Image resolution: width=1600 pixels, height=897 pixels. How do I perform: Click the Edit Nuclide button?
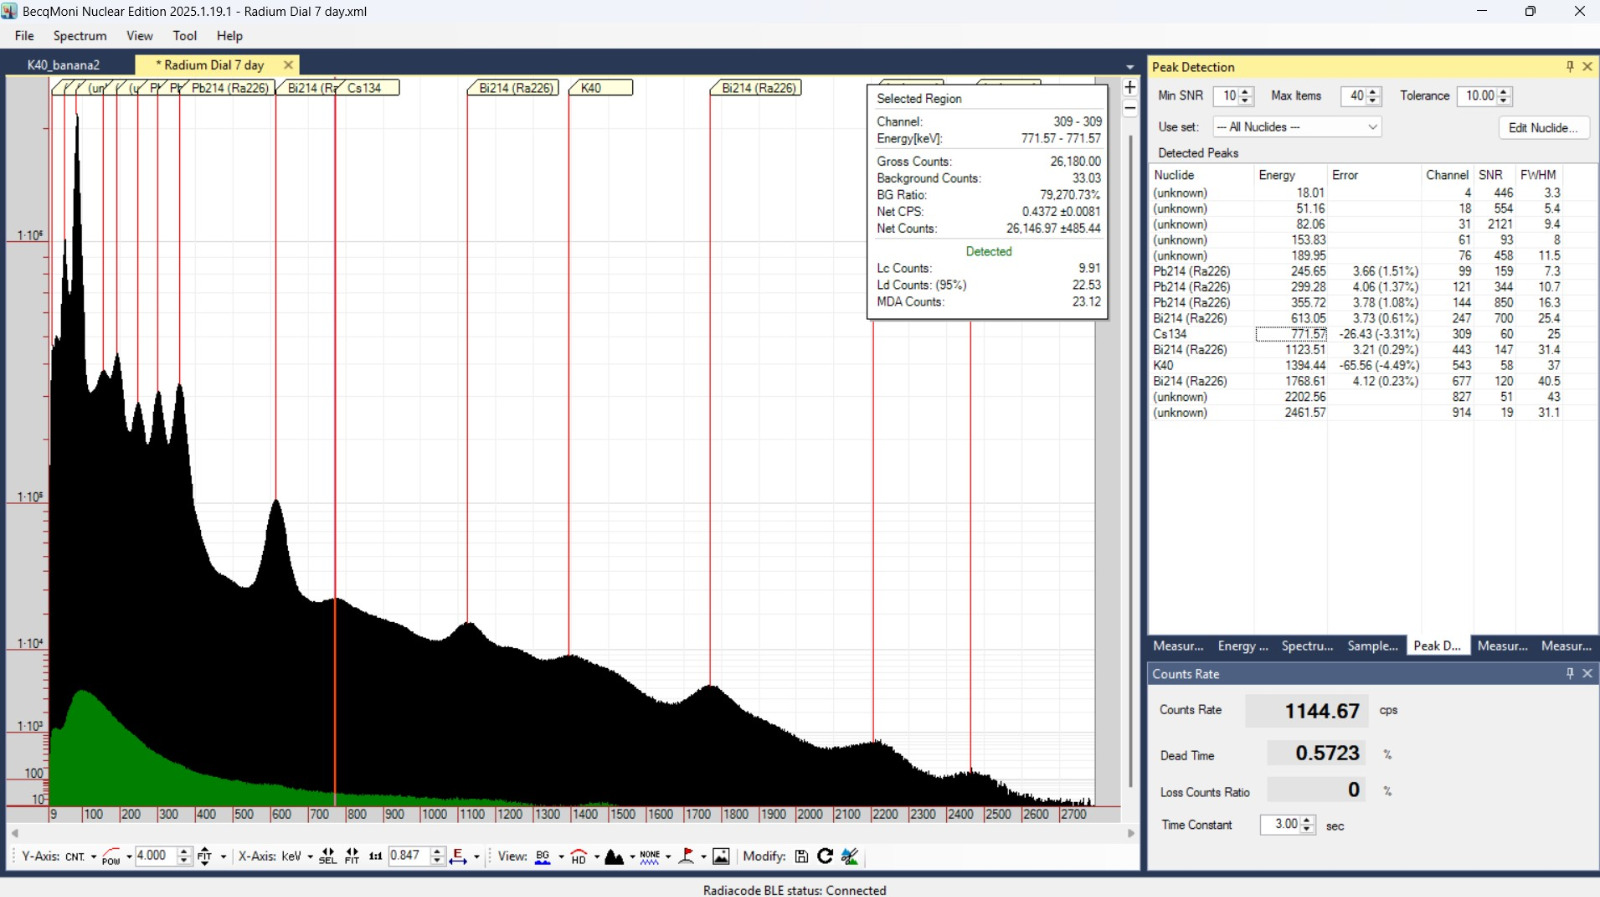(x=1543, y=128)
